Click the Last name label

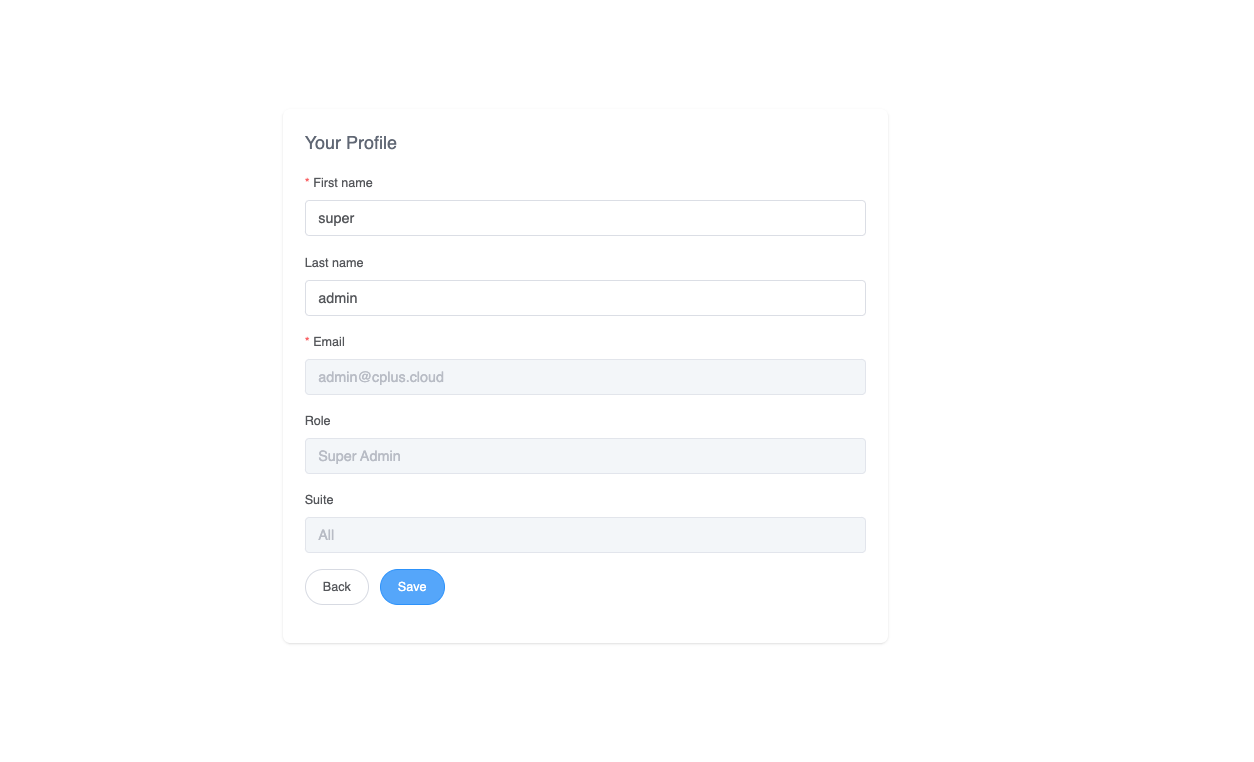coord(334,263)
